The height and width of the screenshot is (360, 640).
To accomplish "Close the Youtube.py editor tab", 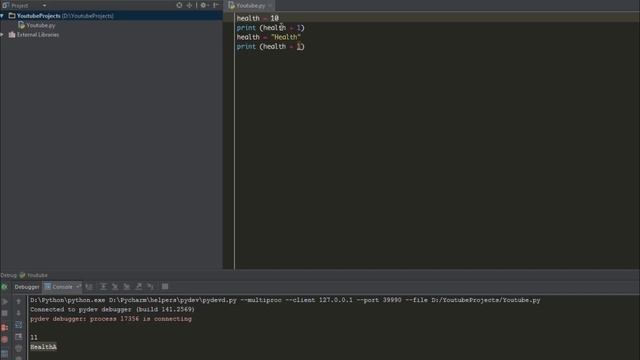I will [270, 6].
